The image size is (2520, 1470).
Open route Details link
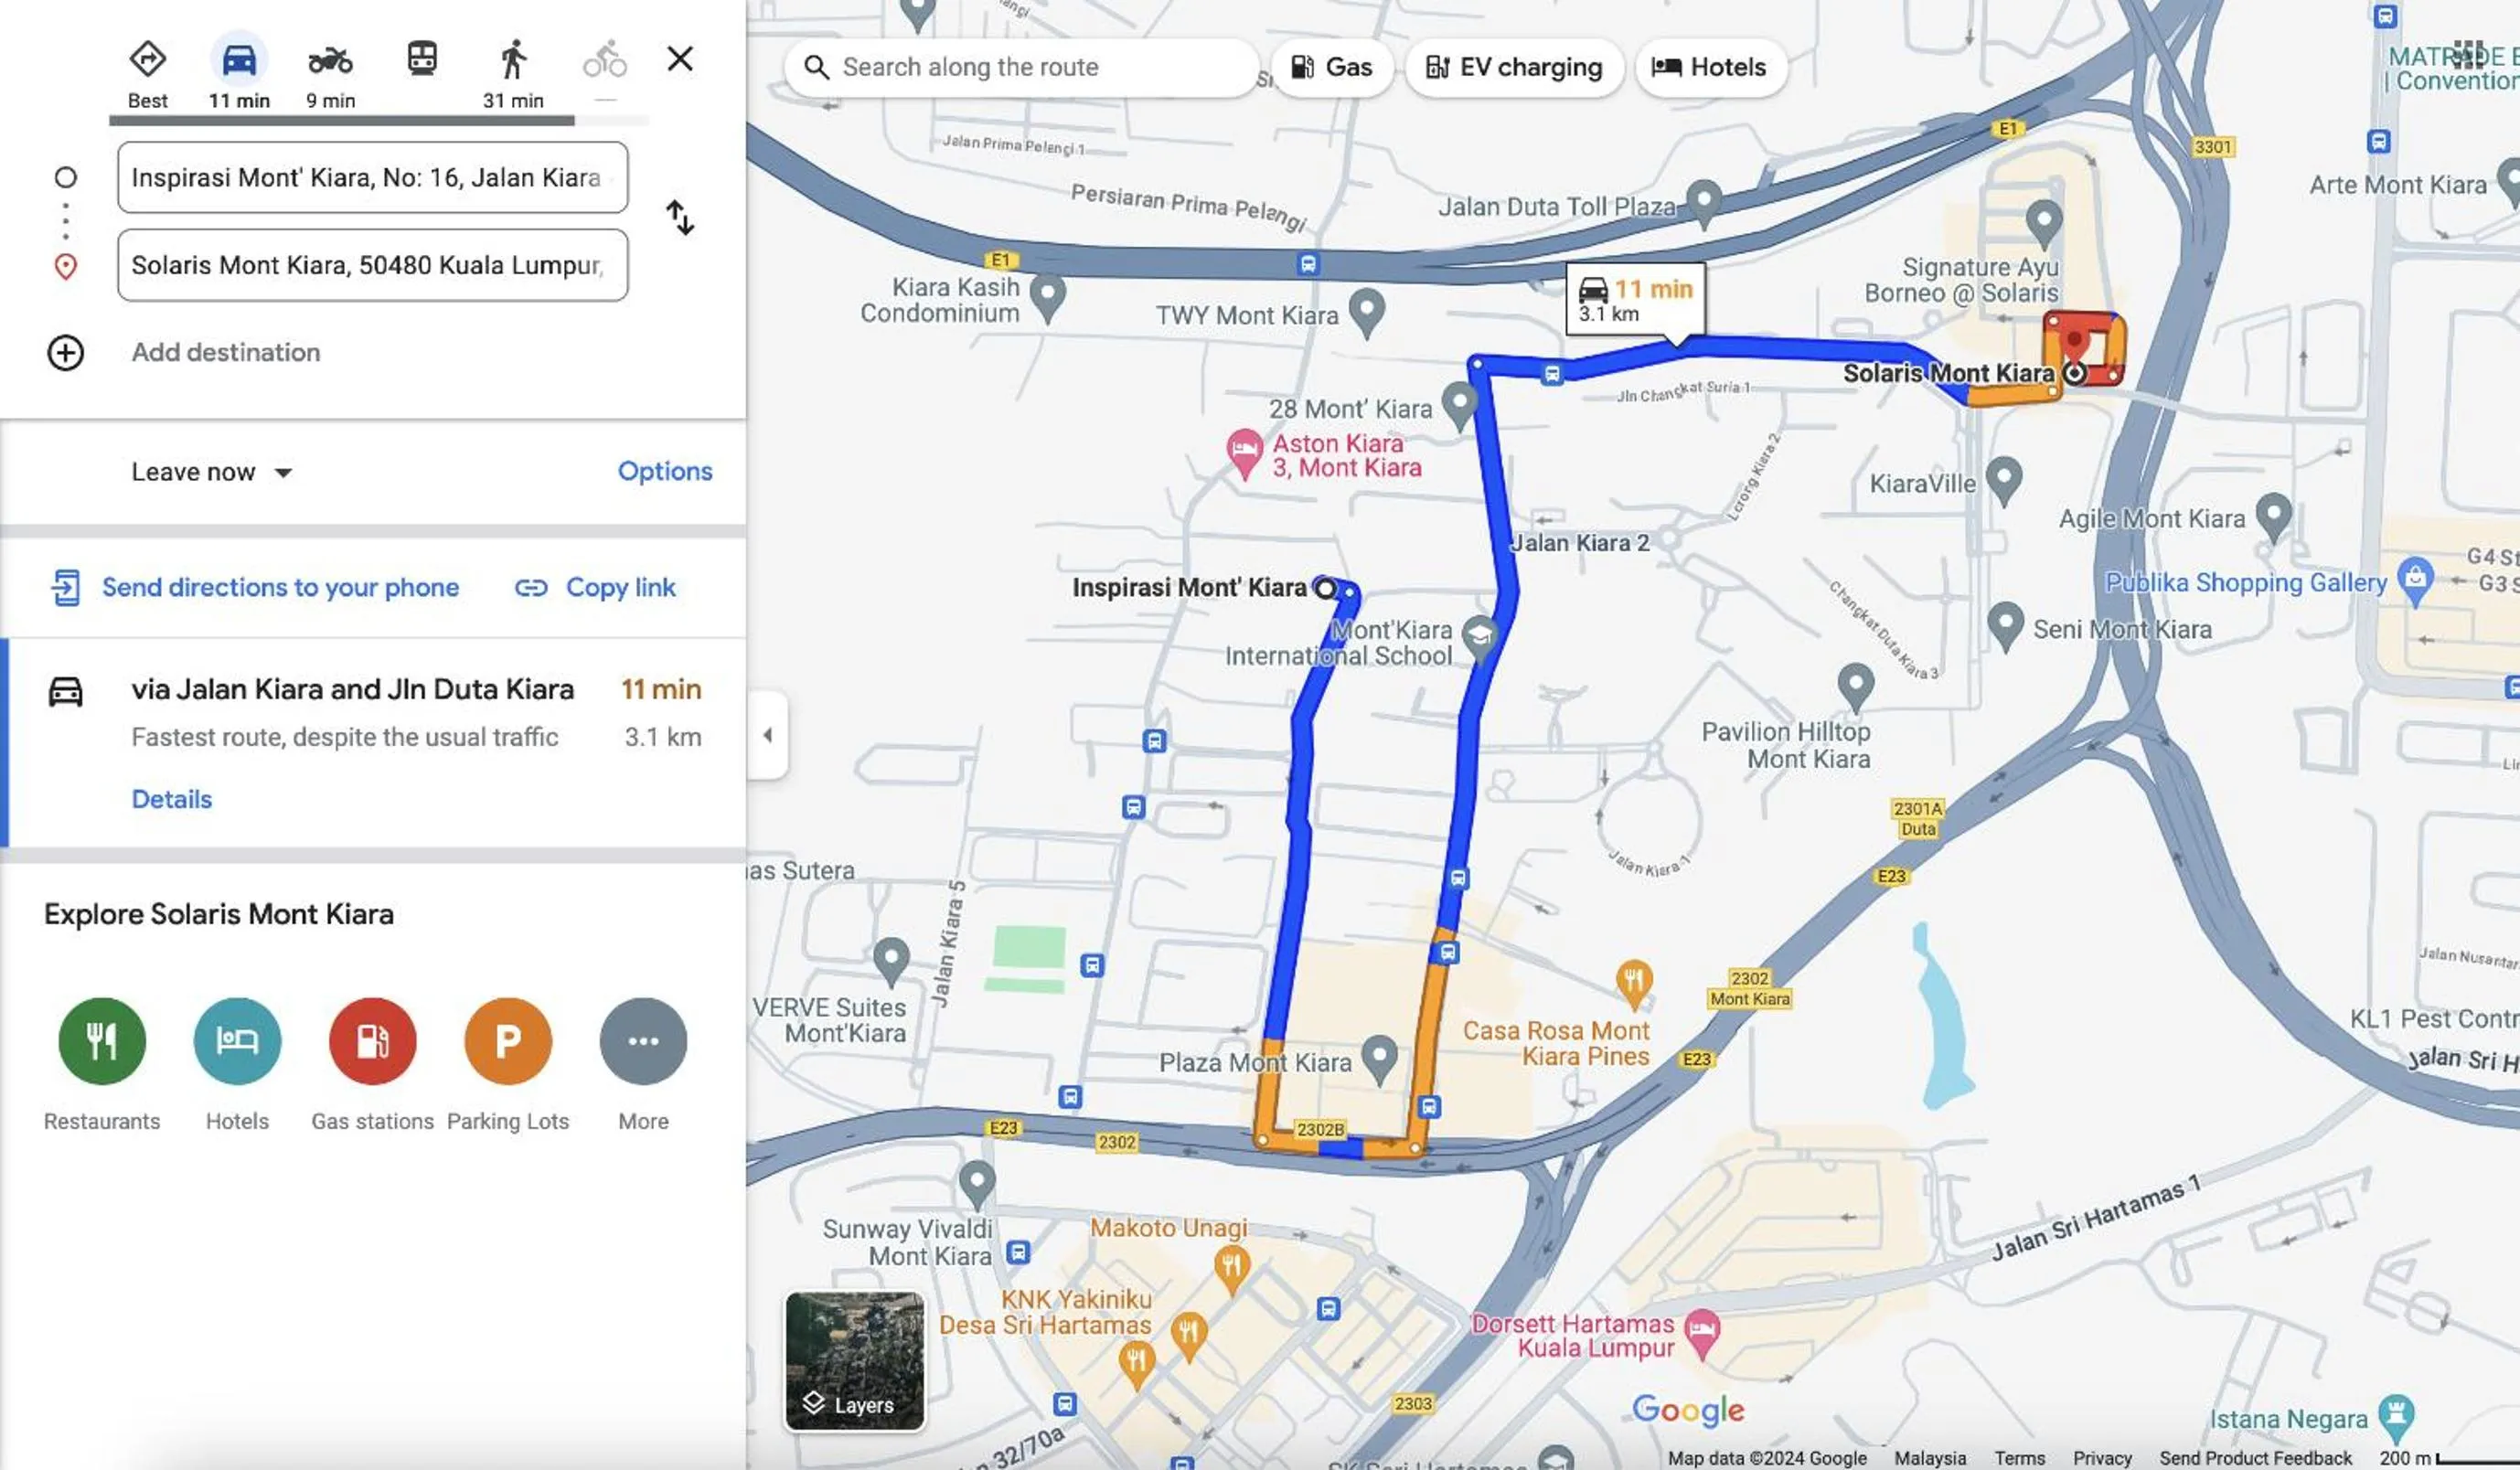(171, 799)
